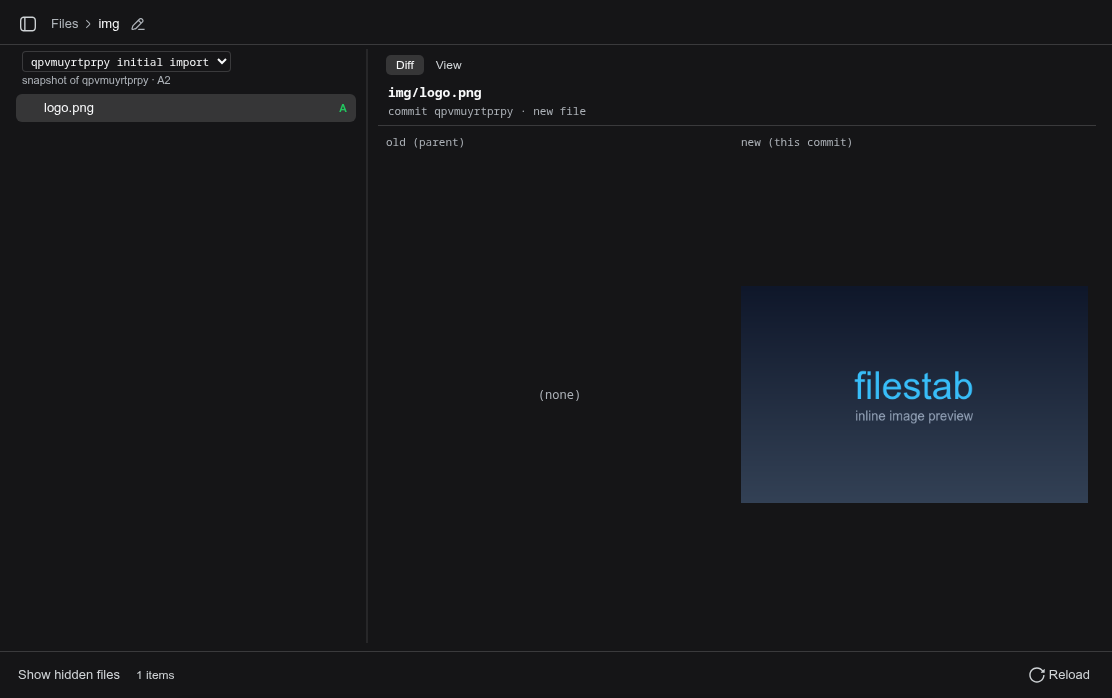Image resolution: width=1112 pixels, height=698 pixels.
Task: Click the old (parent) column header
Action: 425,142
